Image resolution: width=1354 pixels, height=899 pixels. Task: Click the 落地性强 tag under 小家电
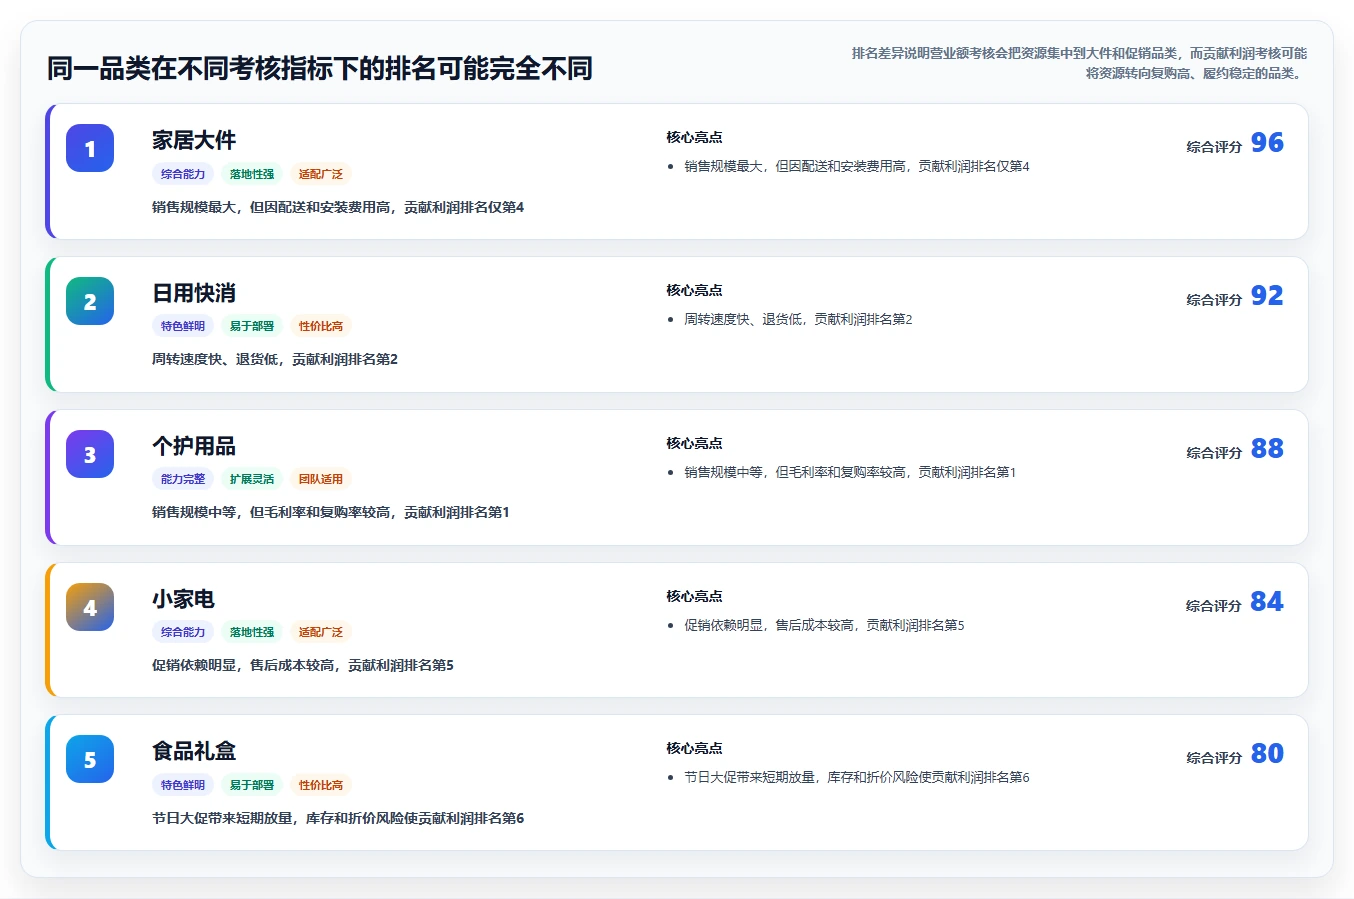[252, 632]
